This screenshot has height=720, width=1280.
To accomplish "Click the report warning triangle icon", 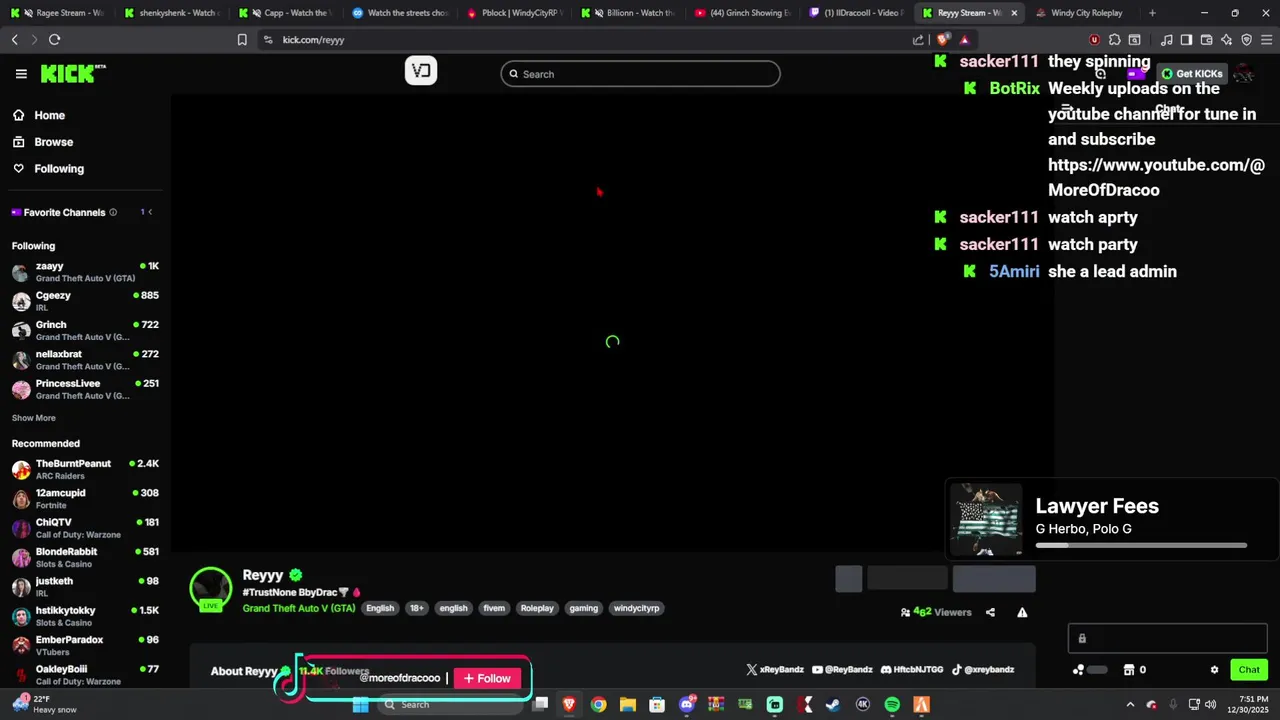I will (1022, 612).
